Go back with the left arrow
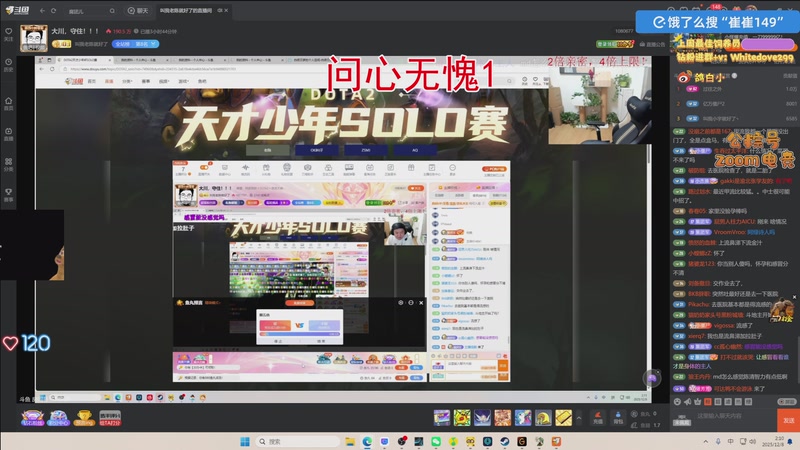The width and height of the screenshot is (800, 450). (42, 10)
